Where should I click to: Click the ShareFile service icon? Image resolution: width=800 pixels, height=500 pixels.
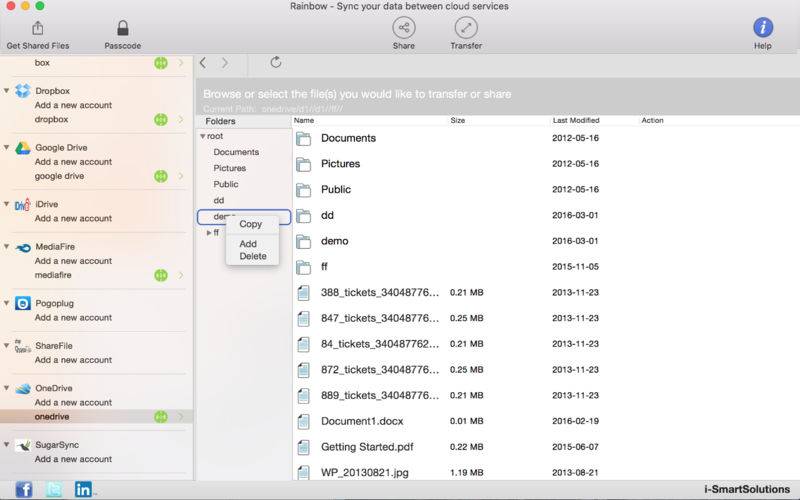[22, 346]
